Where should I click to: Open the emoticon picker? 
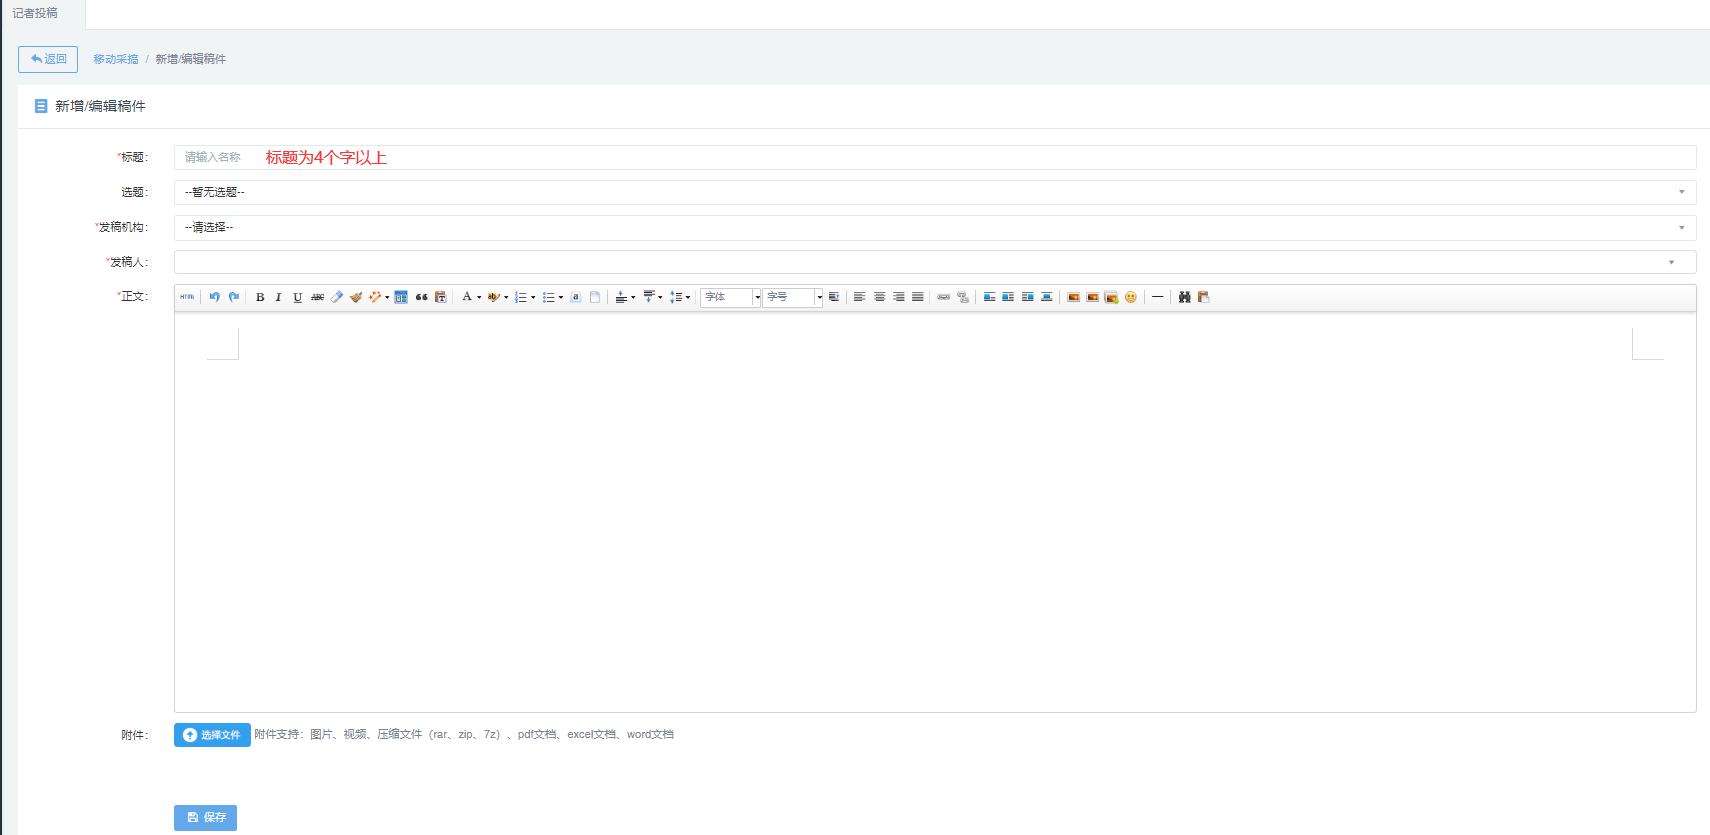[x=1131, y=297]
